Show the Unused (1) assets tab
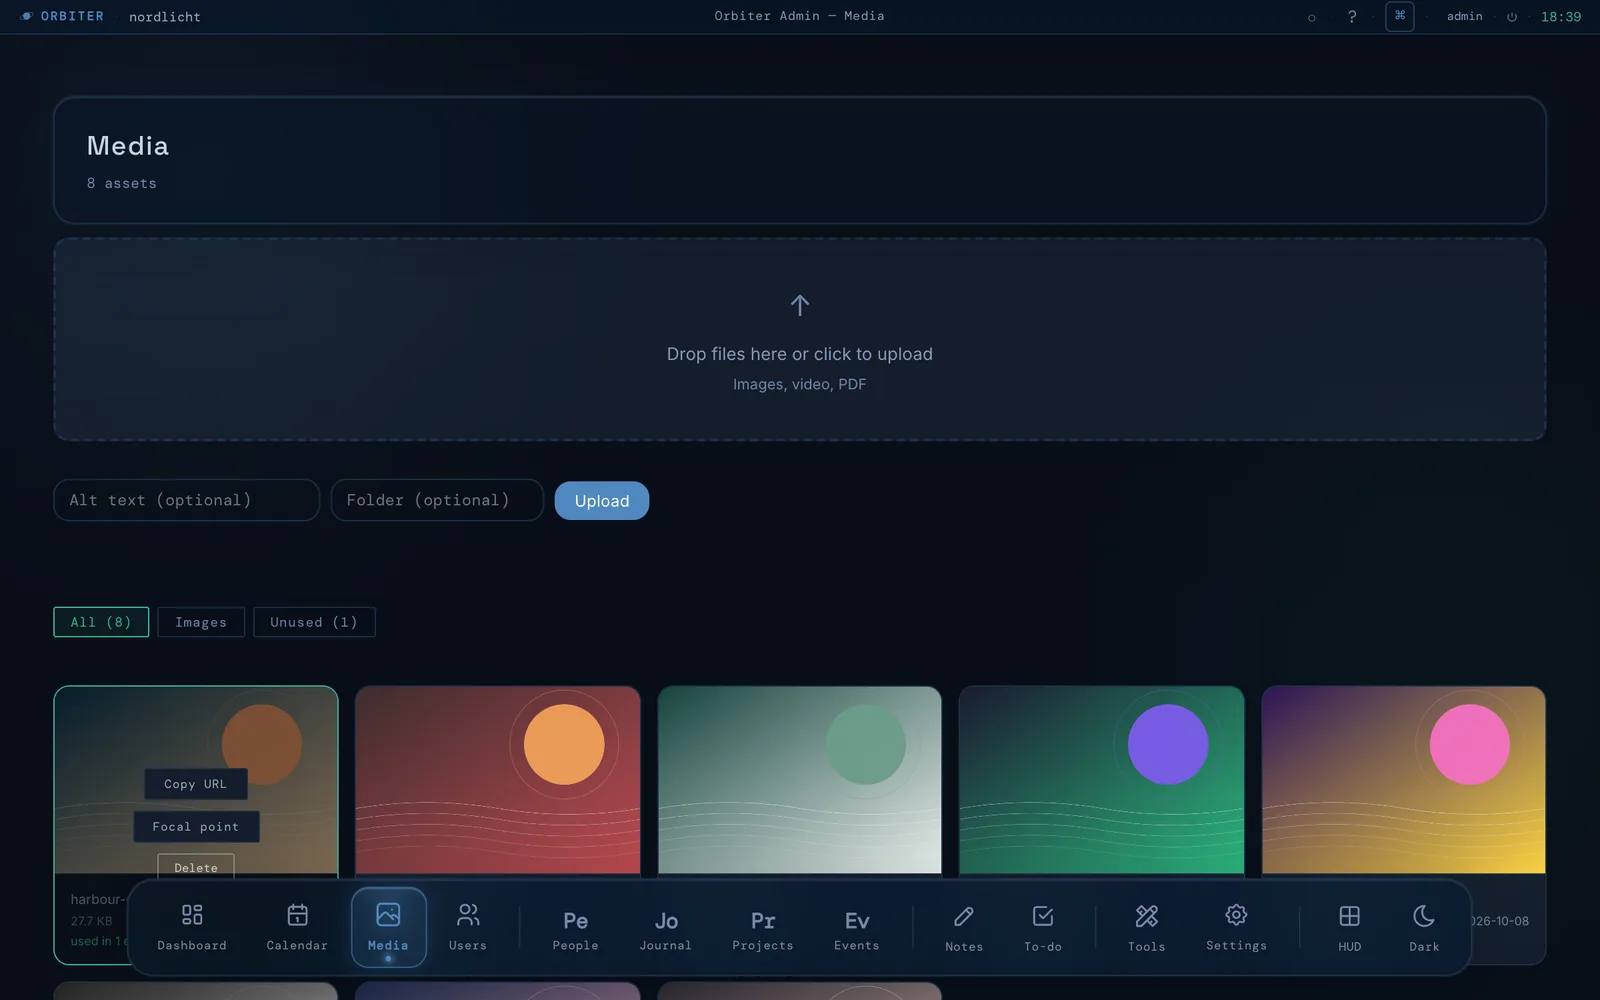The image size is (1600, 1000). point(314,622)
